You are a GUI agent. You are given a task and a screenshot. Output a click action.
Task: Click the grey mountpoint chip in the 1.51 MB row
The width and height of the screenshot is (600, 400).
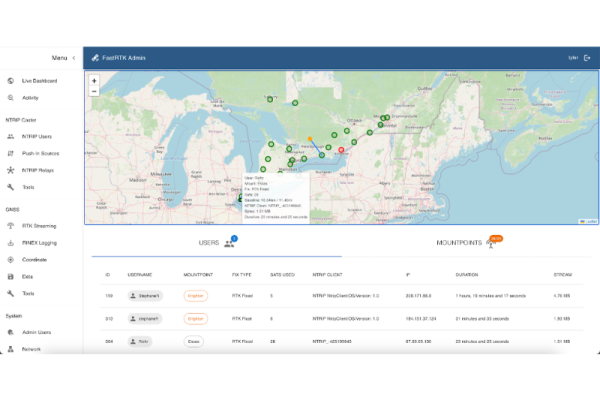[x=194, y=341]
